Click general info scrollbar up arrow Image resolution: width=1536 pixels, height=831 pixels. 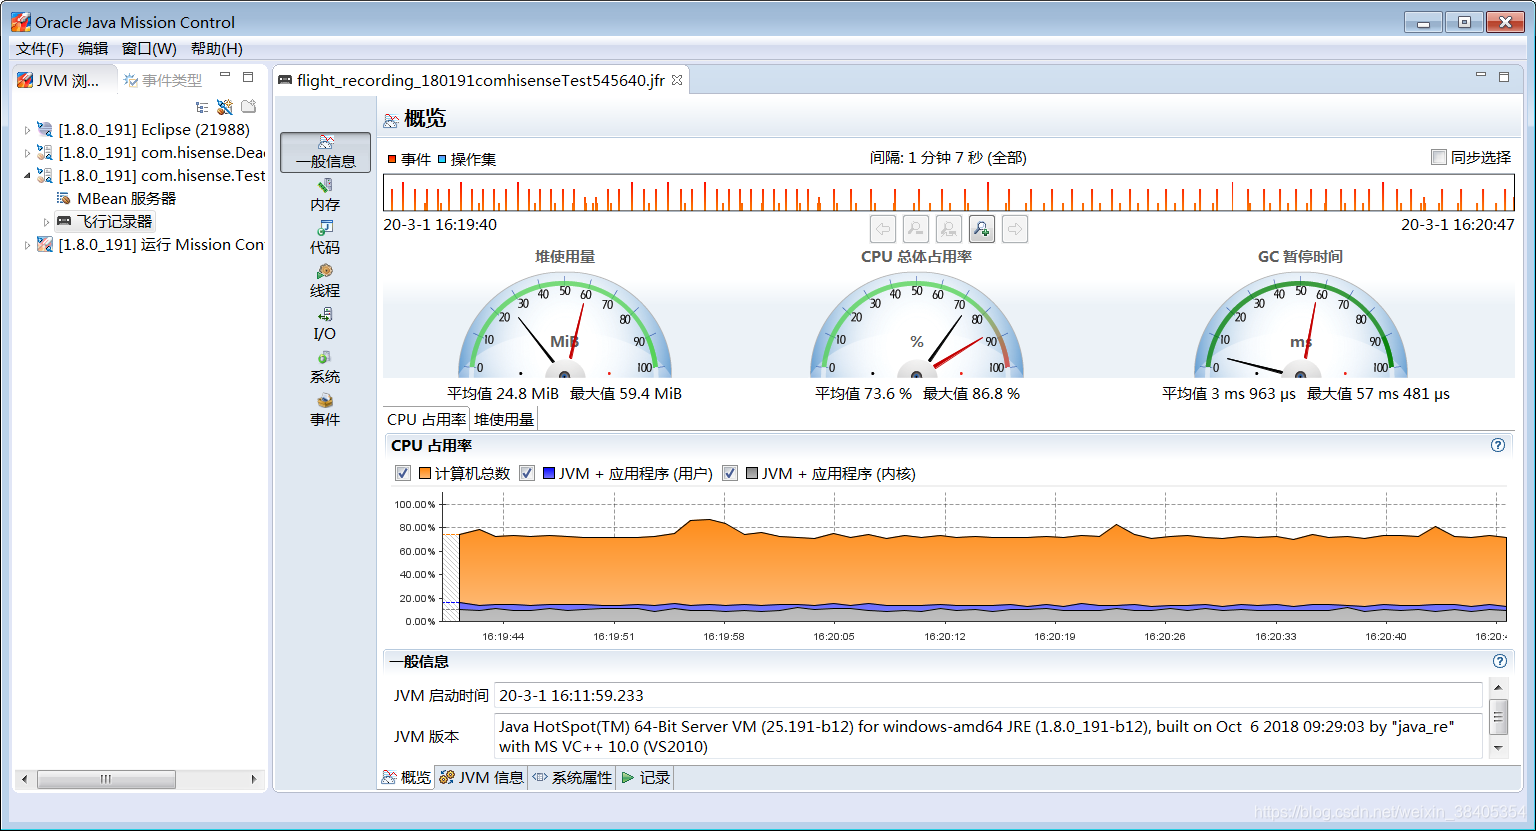point(1498,687)
